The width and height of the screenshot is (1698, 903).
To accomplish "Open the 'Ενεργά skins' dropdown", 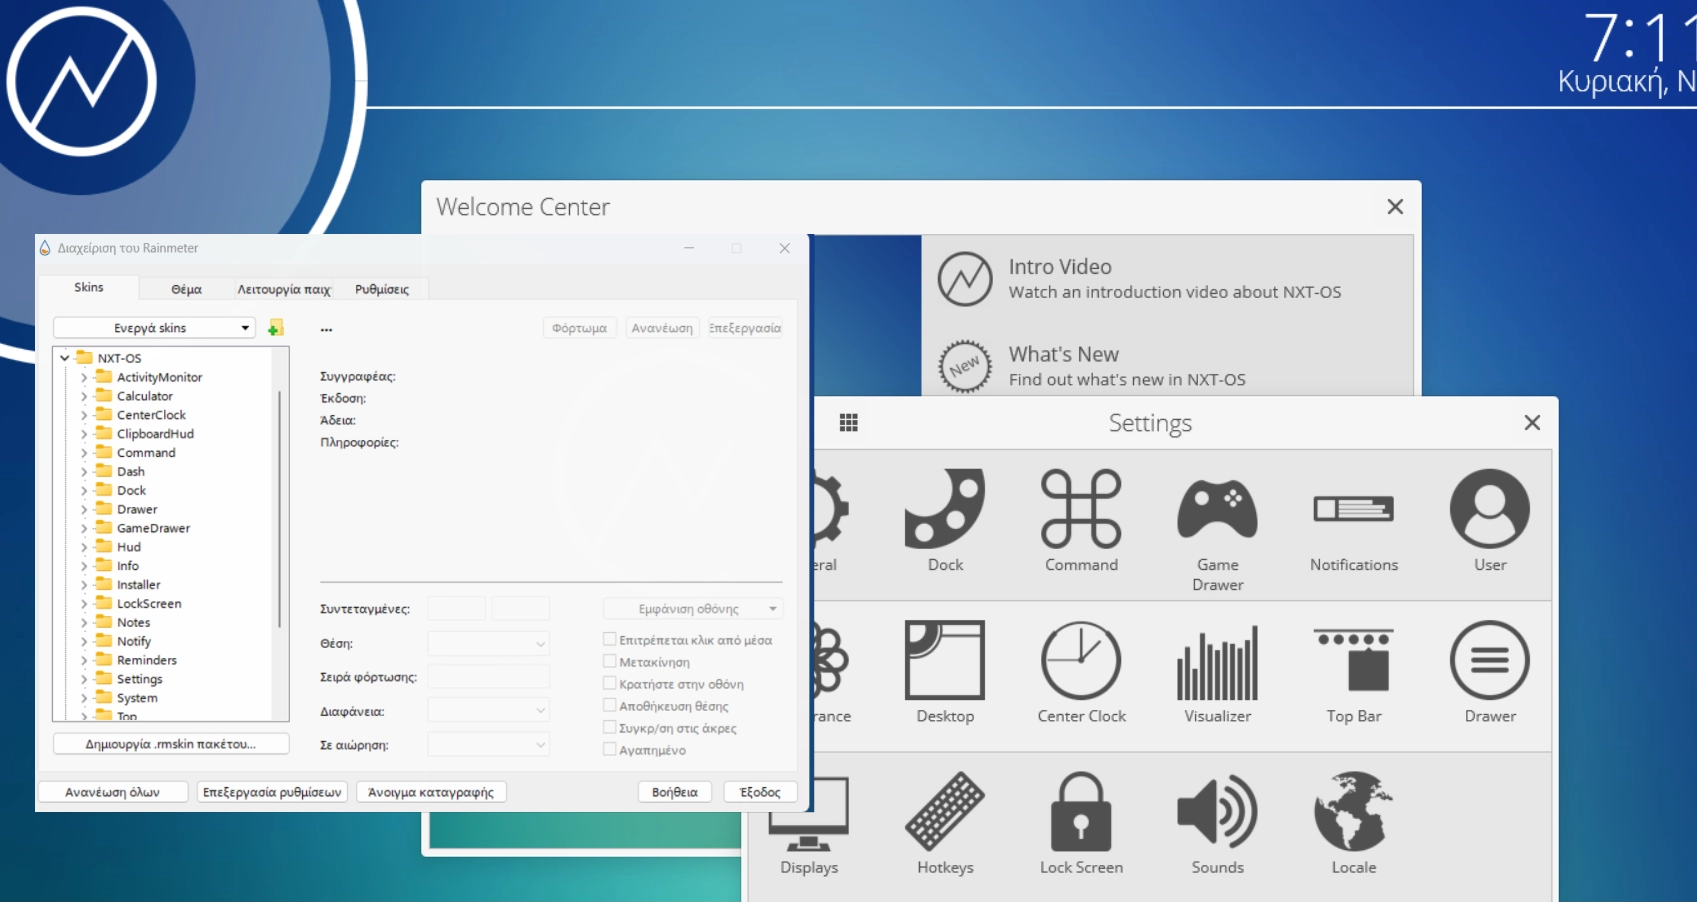I will pyautogui.click(x=155, y=328).
